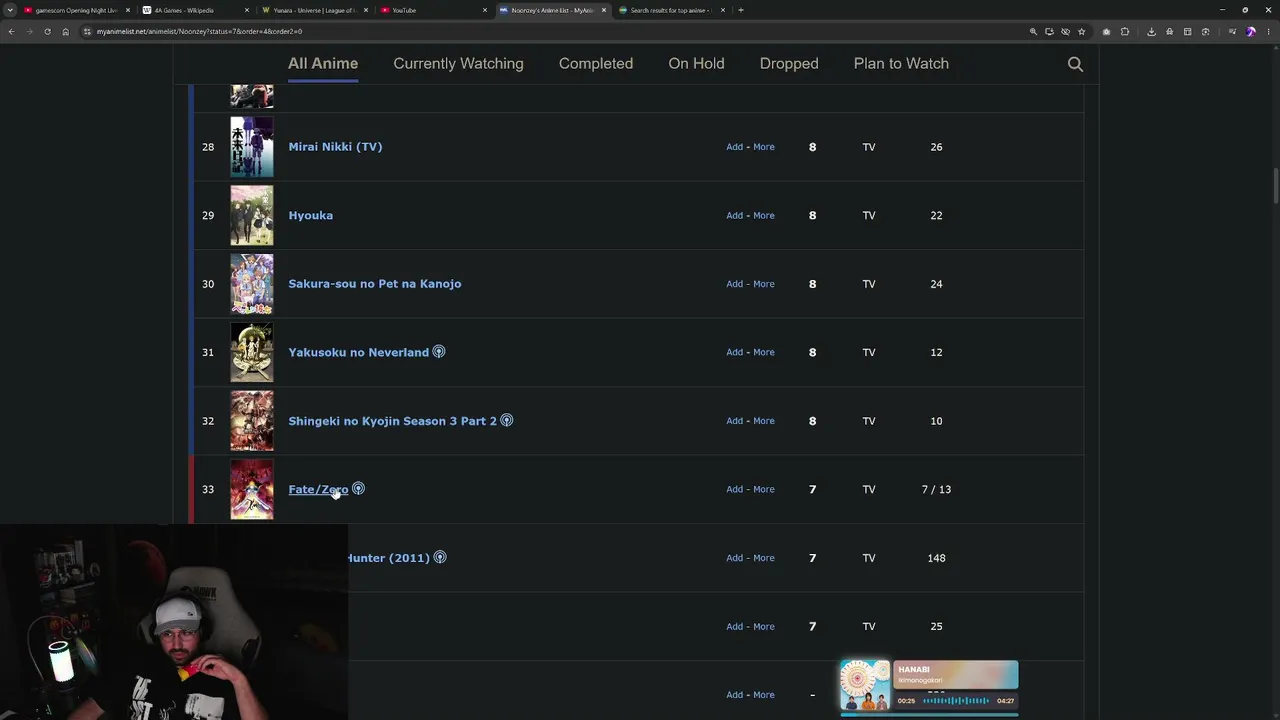This screenshot has width=1280, height=720.
Task: Click the broadcast icon beside Shingeki no Kyojin Season 3
Action: pos(507,420)
